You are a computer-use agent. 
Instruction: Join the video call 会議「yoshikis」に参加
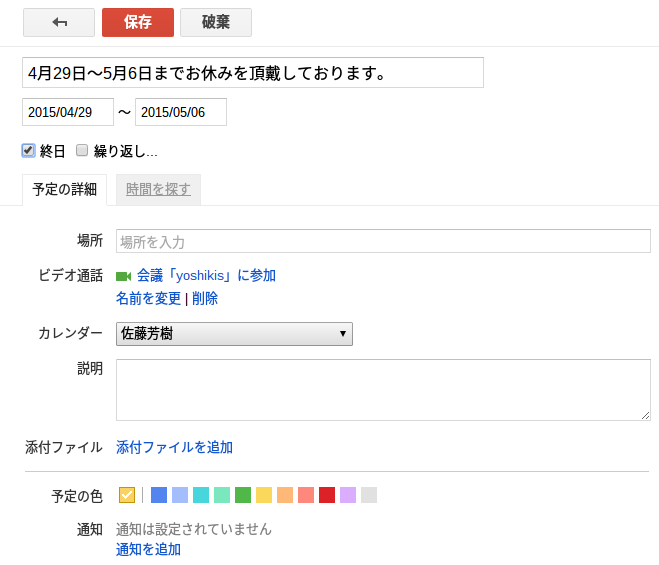(x=206, y=275)
